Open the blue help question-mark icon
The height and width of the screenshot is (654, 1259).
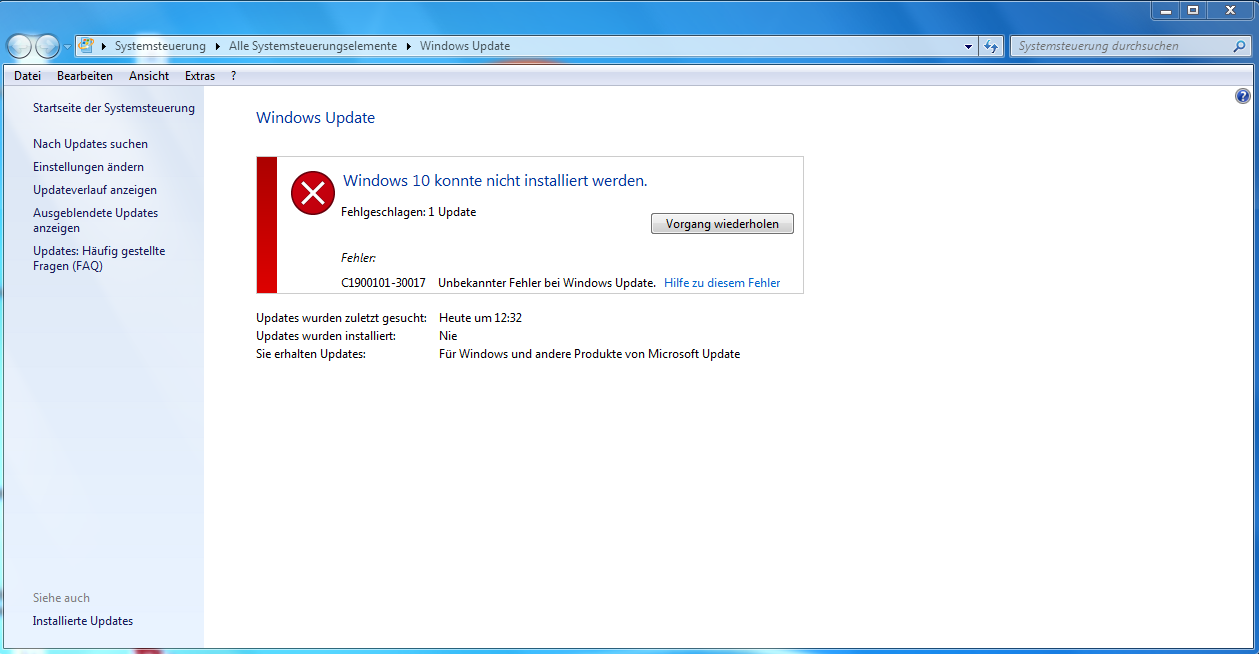click(x=1243, y=97)
